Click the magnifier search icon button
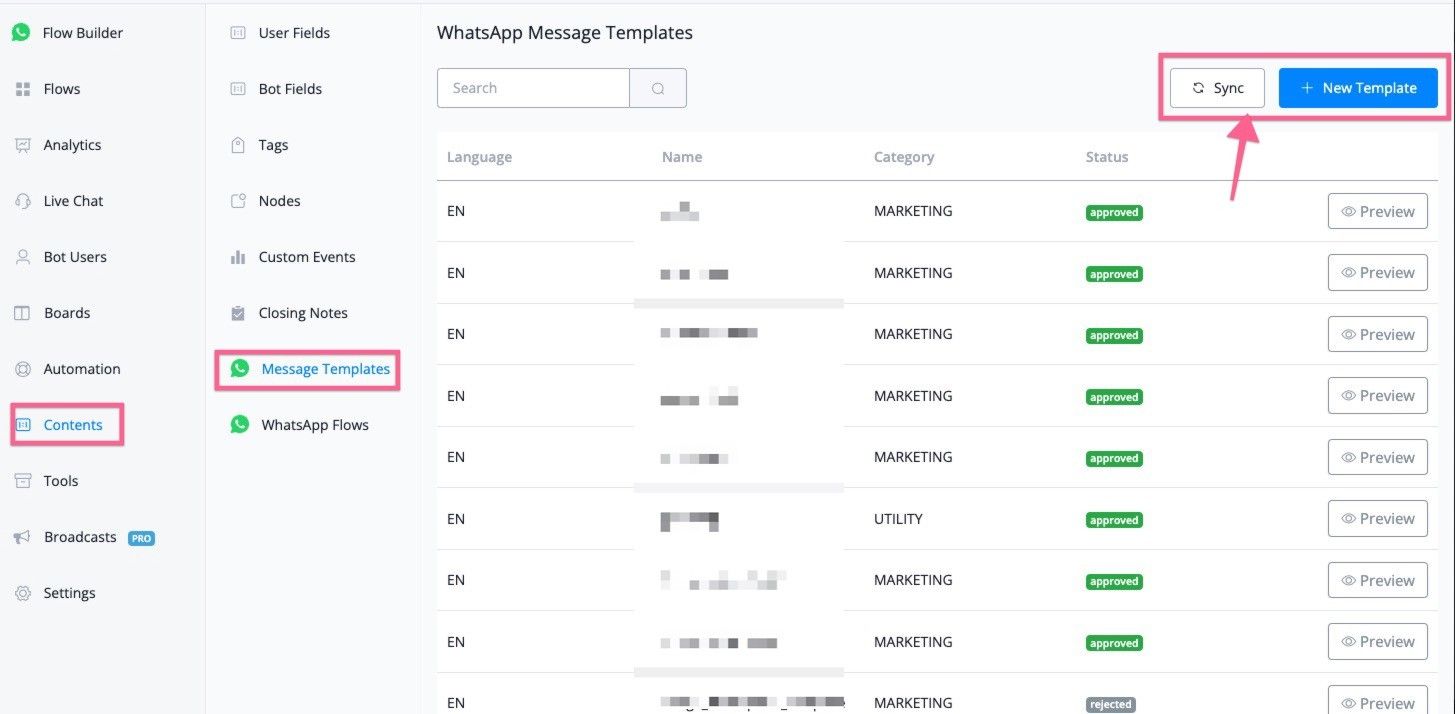The image size is (1456, 714). (658, 88)
